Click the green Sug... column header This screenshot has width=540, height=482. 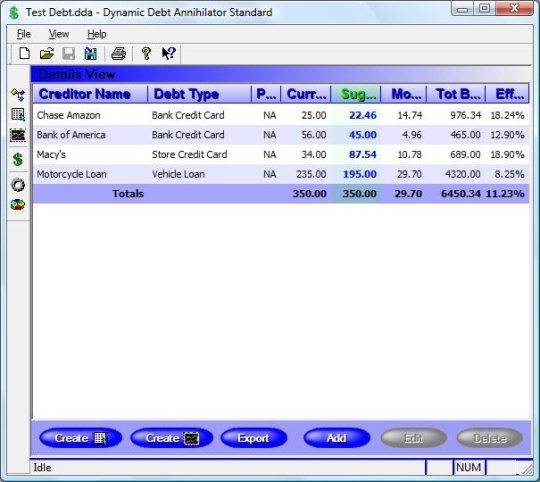[x=356, y=94]
